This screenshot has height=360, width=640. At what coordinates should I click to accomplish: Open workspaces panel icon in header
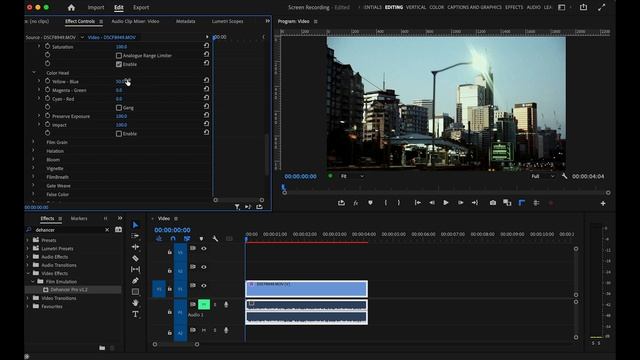[562, 7]
